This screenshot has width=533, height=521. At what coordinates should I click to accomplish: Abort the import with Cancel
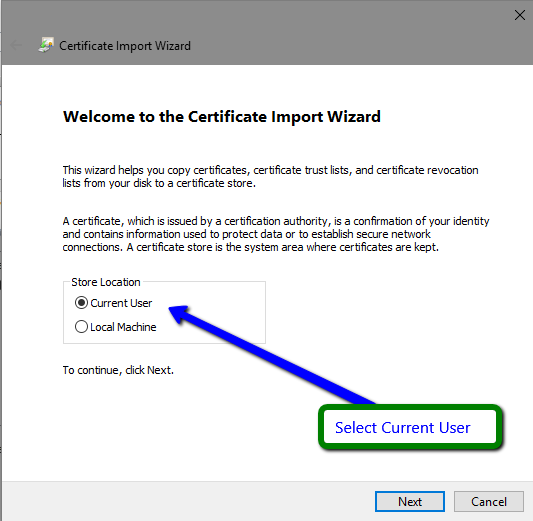(488, 501)
